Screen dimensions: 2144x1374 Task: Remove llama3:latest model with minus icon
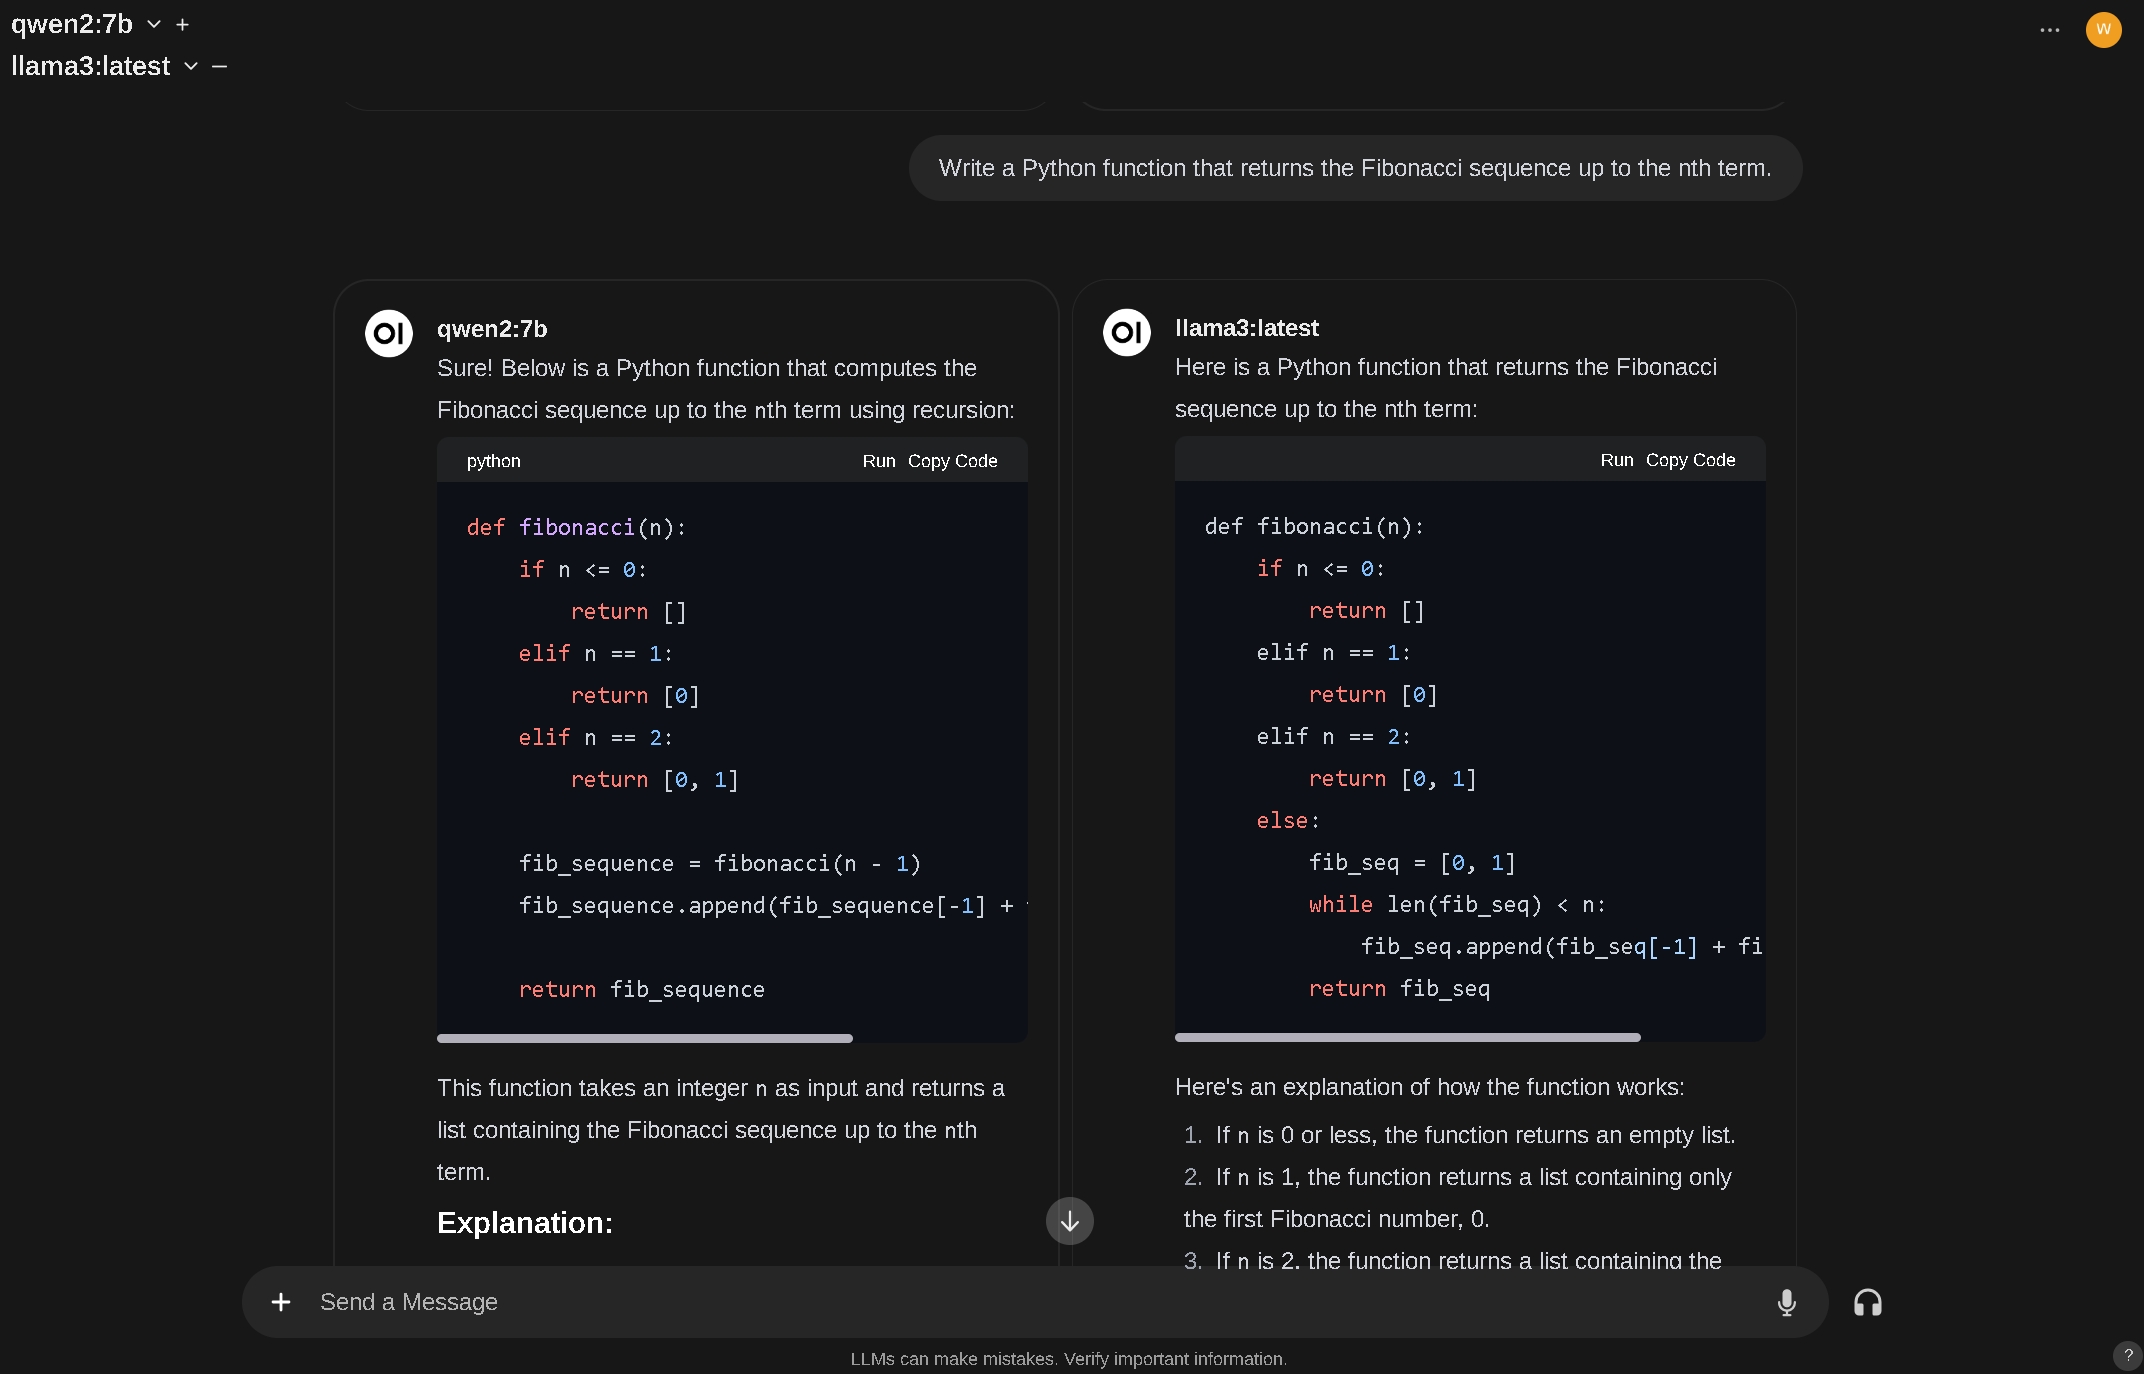[220, 67]
